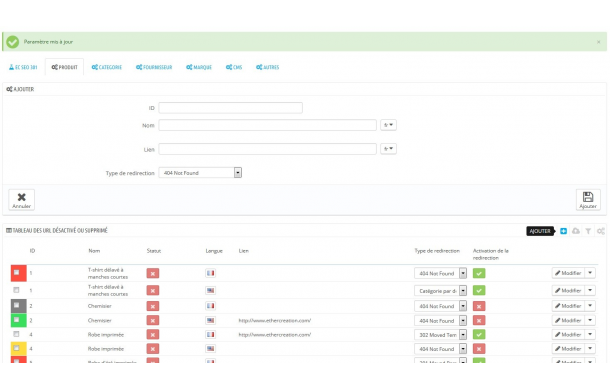Click French flag in first Robe imprimée row
Viewport: 610px width, 390px height.
tap(210, 334)
